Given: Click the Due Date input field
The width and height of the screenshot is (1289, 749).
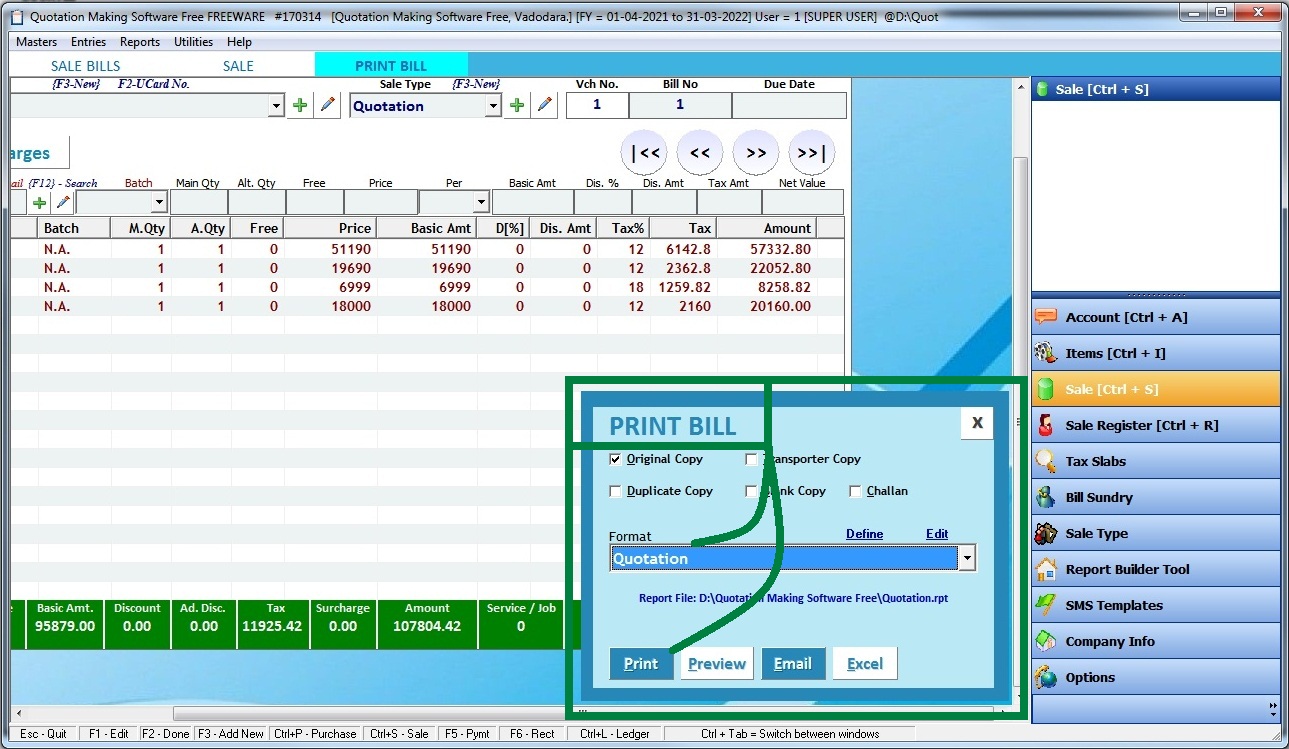Looking at the screenshot, I should [789, 105].
